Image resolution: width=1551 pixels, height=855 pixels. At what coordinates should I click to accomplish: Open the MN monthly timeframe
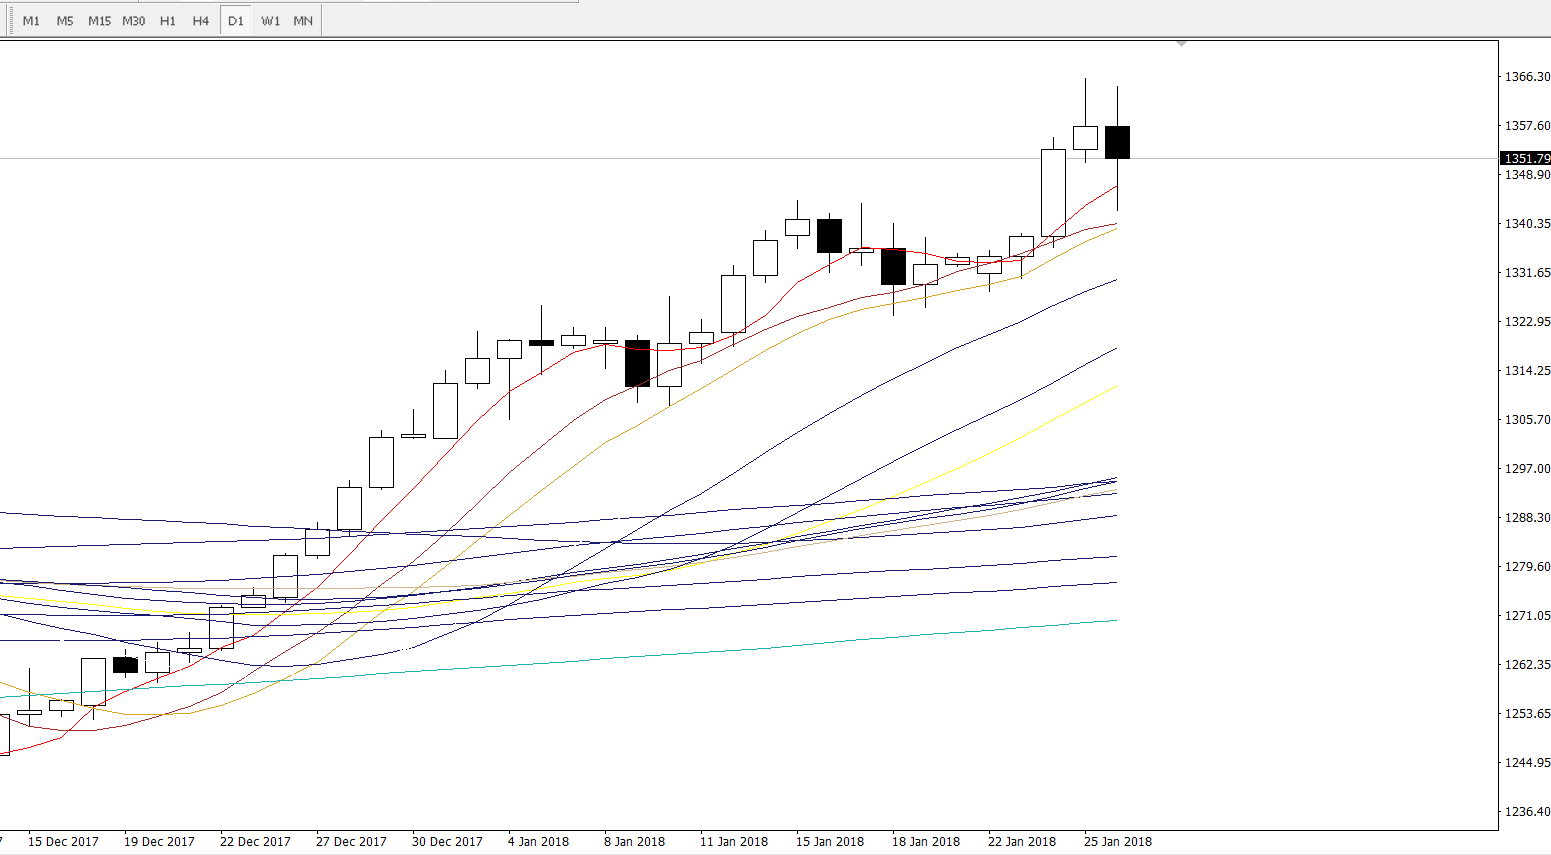303,21
